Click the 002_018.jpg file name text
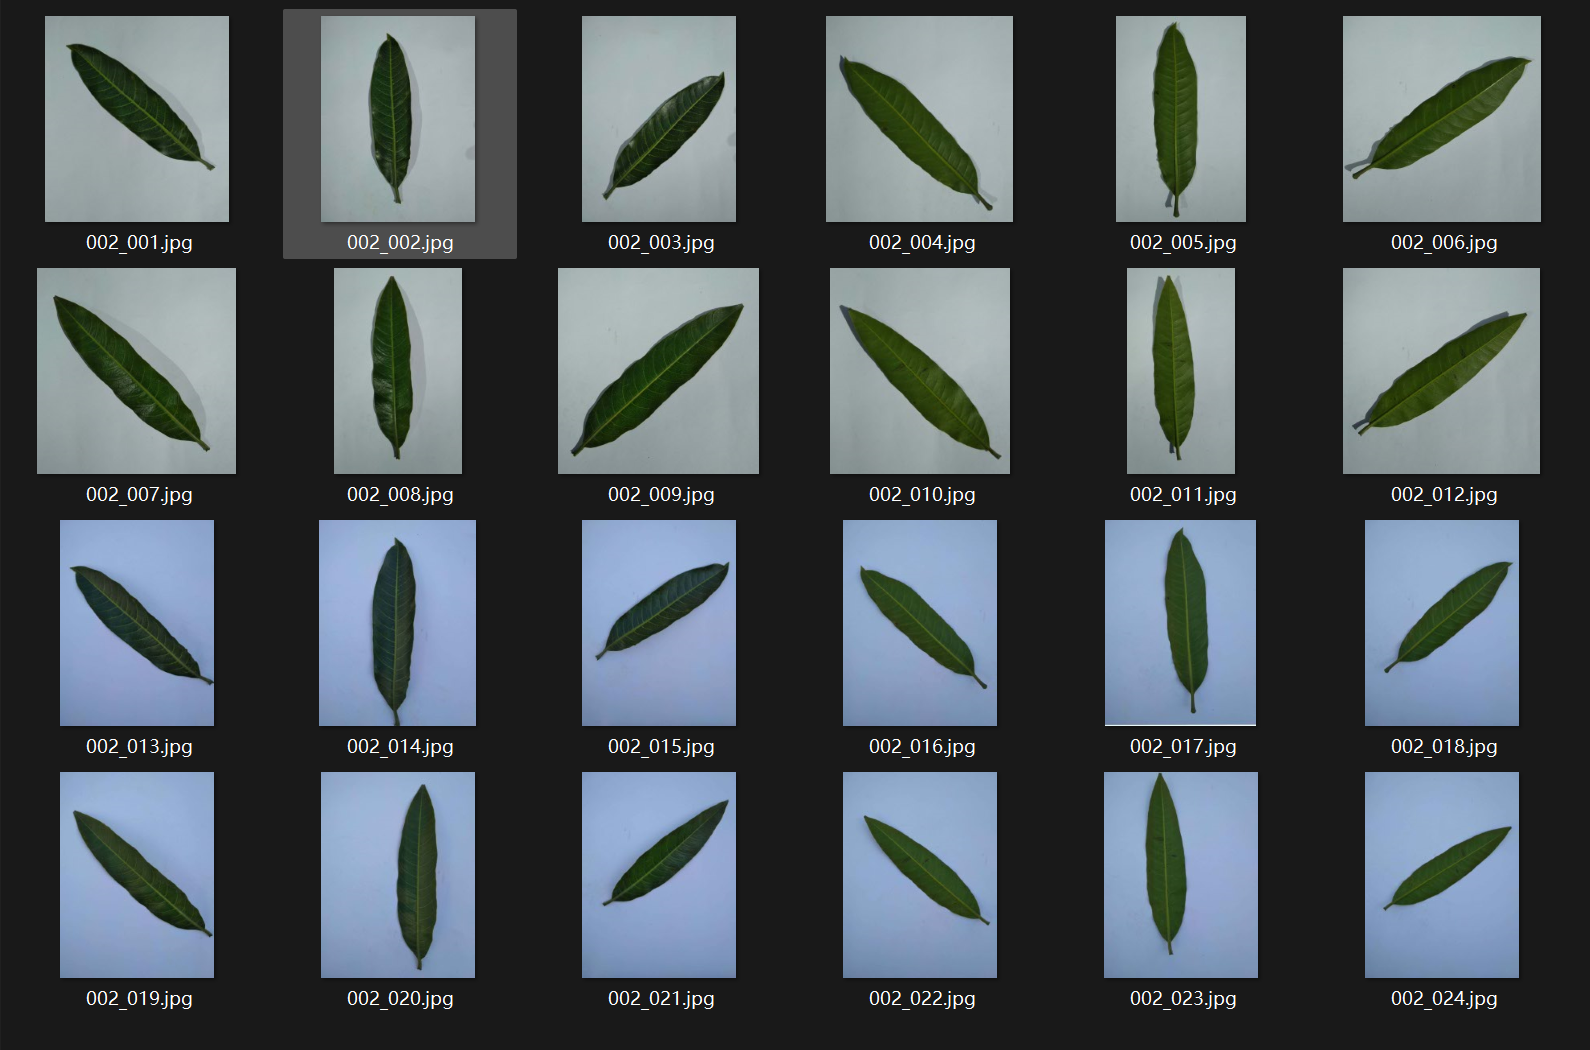 click(x=1444, y=746)
